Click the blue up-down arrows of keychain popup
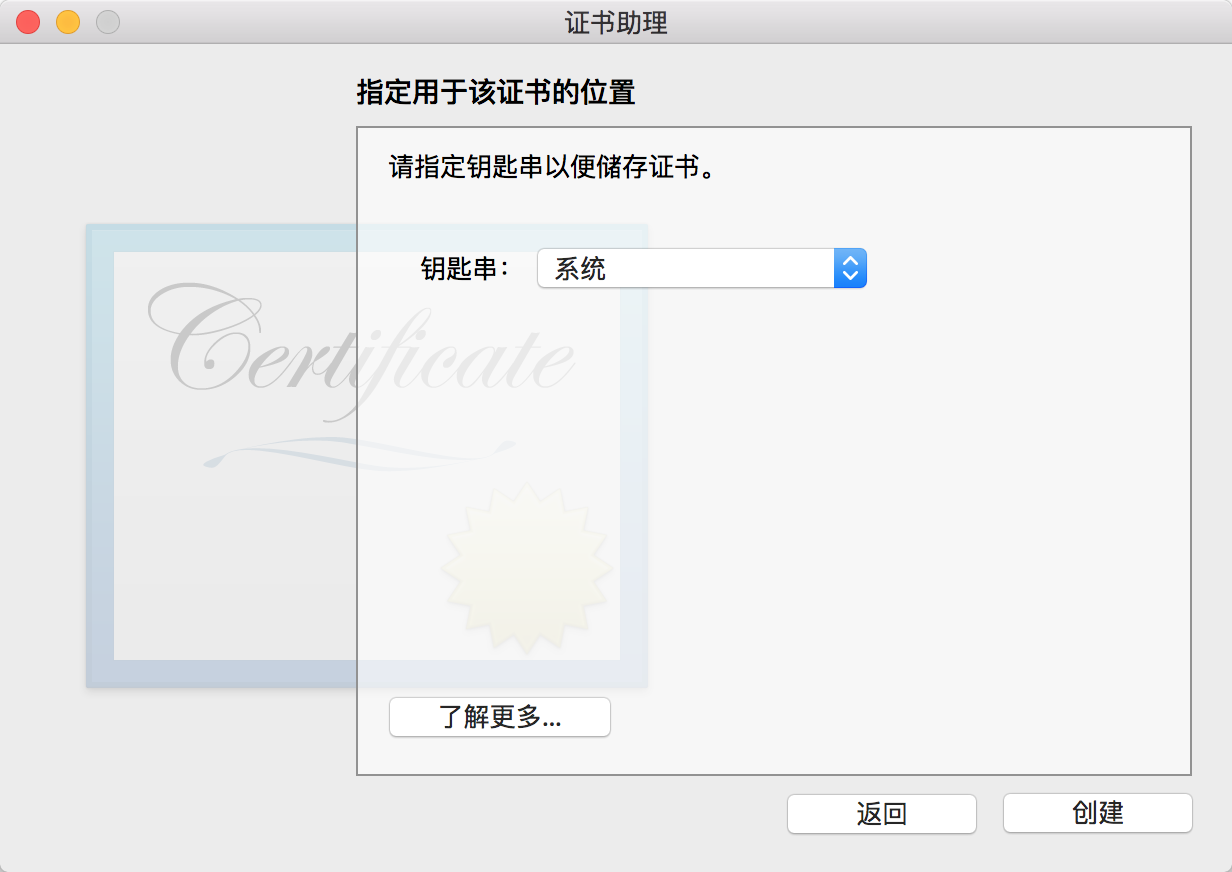The height and width of the screenshot is (872, 1232). (850, 268)
